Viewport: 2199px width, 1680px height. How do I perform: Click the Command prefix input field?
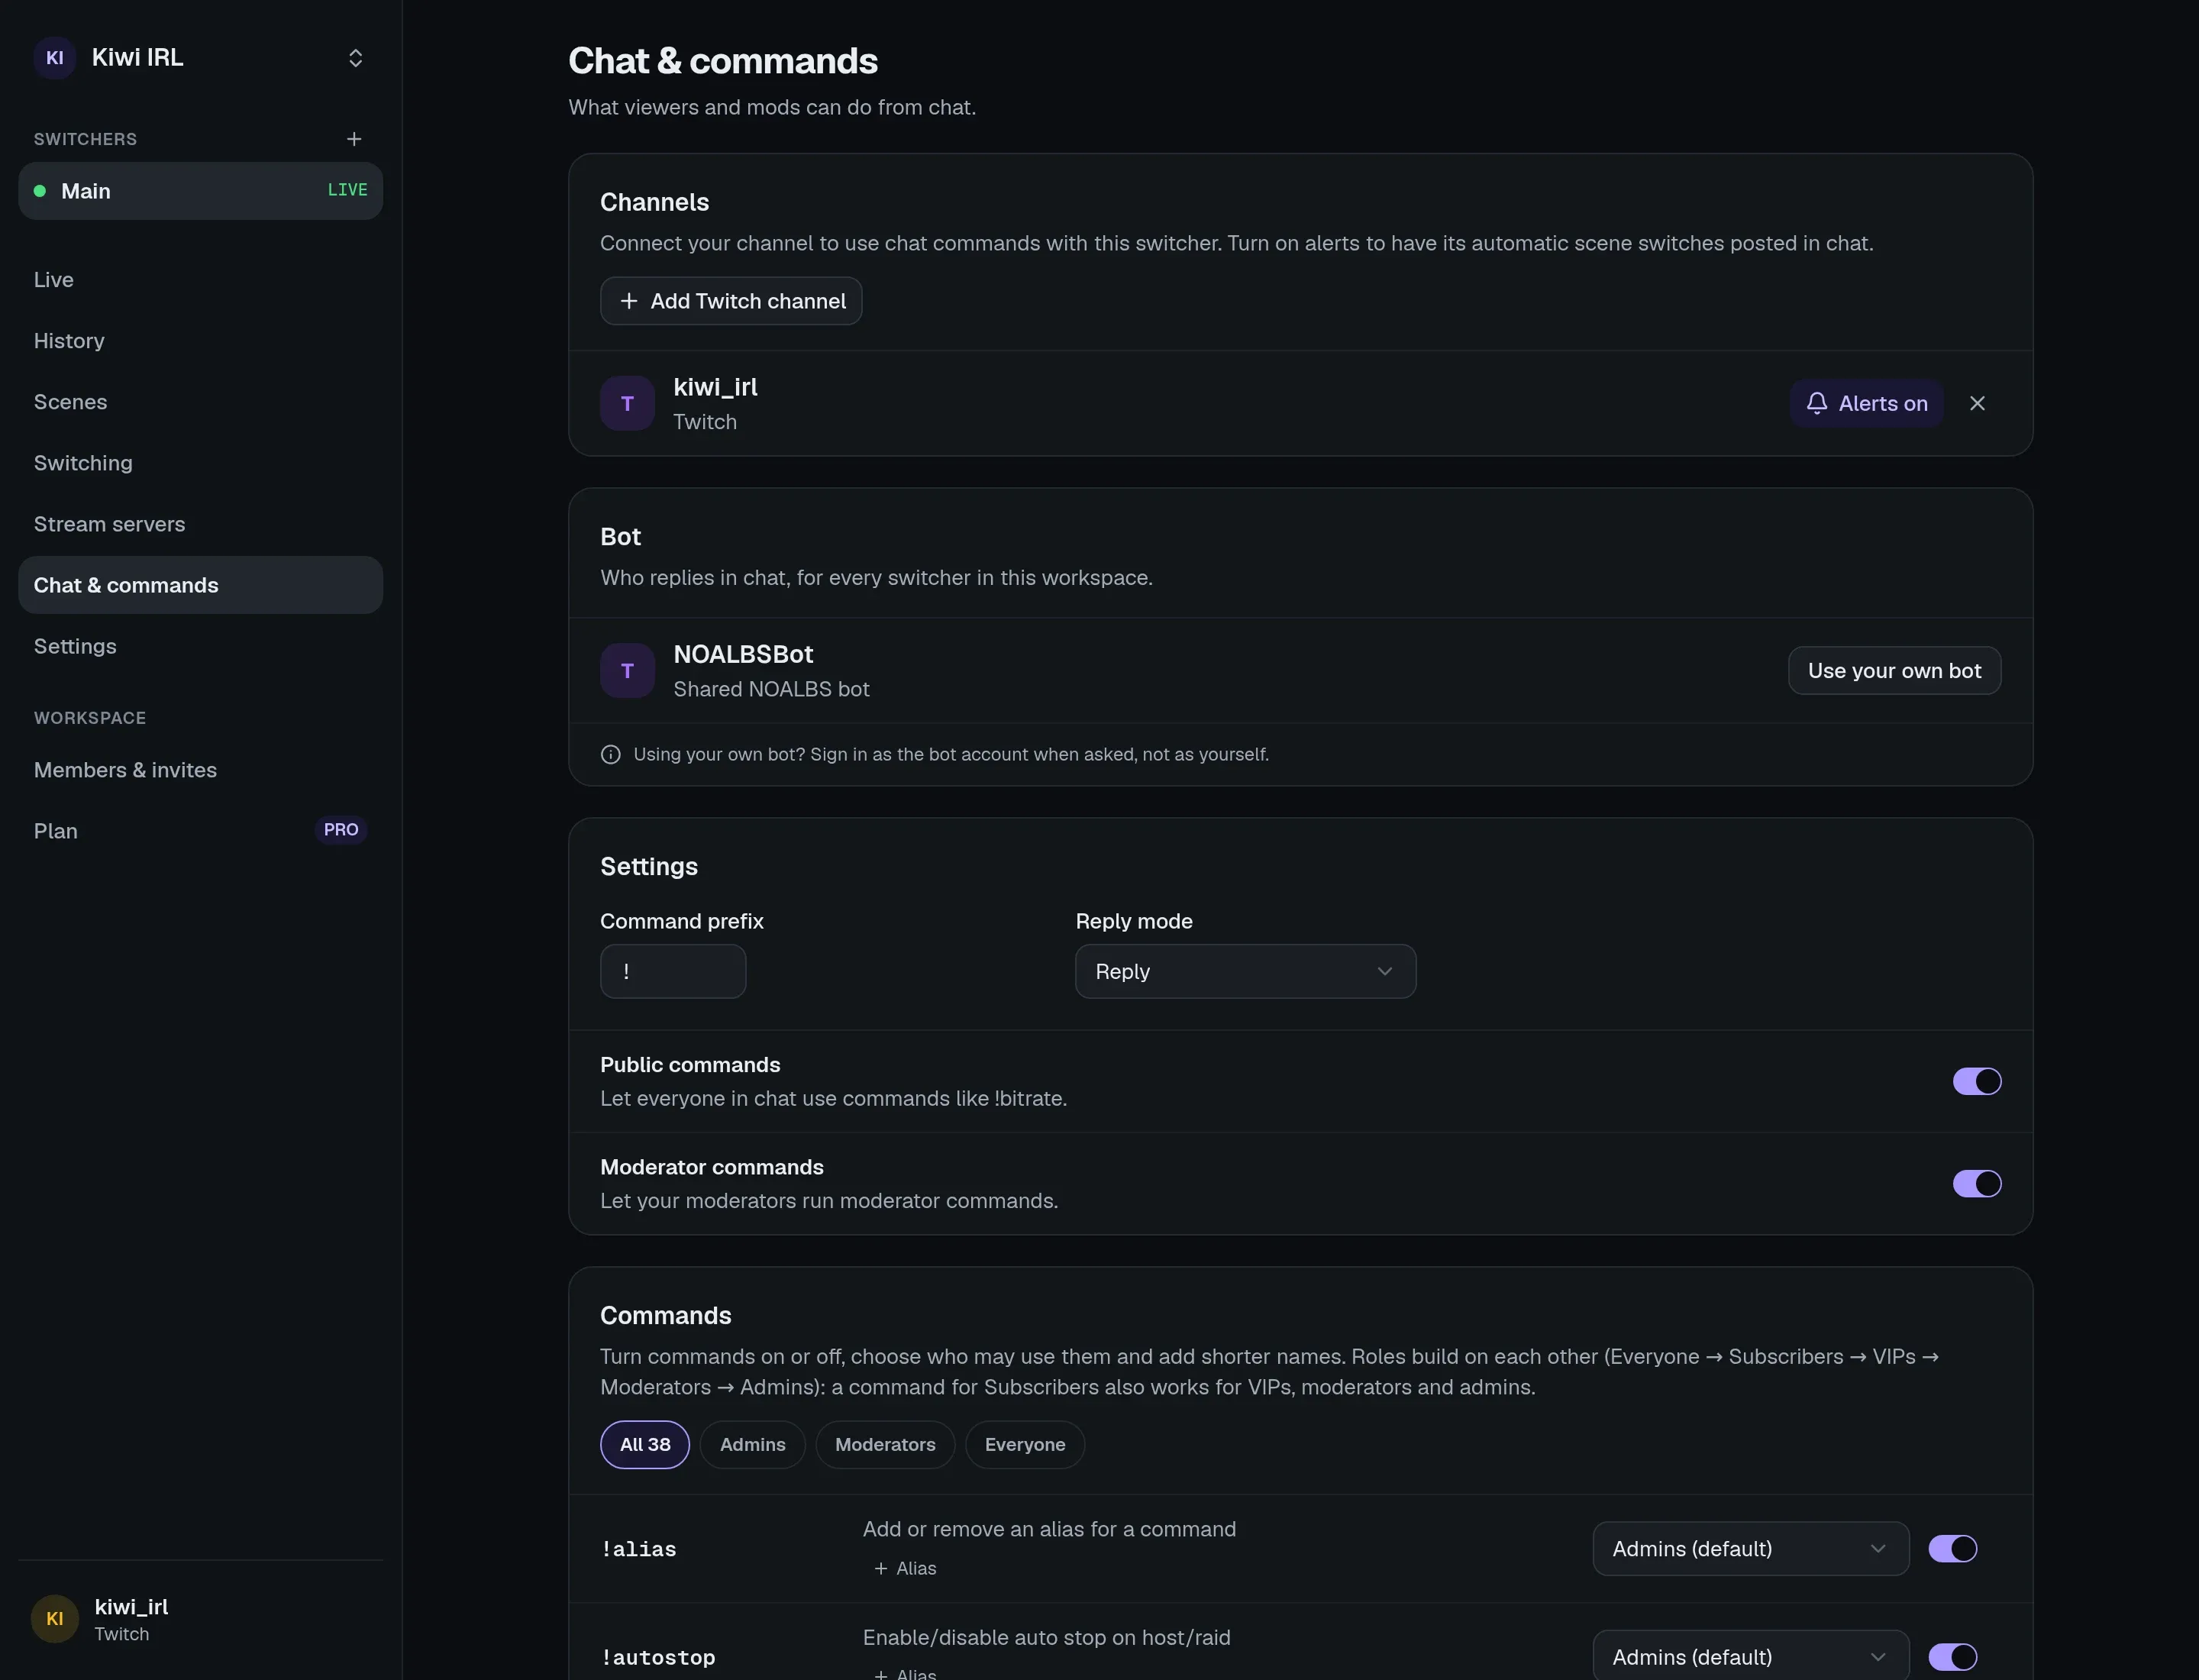coord(673,971)
